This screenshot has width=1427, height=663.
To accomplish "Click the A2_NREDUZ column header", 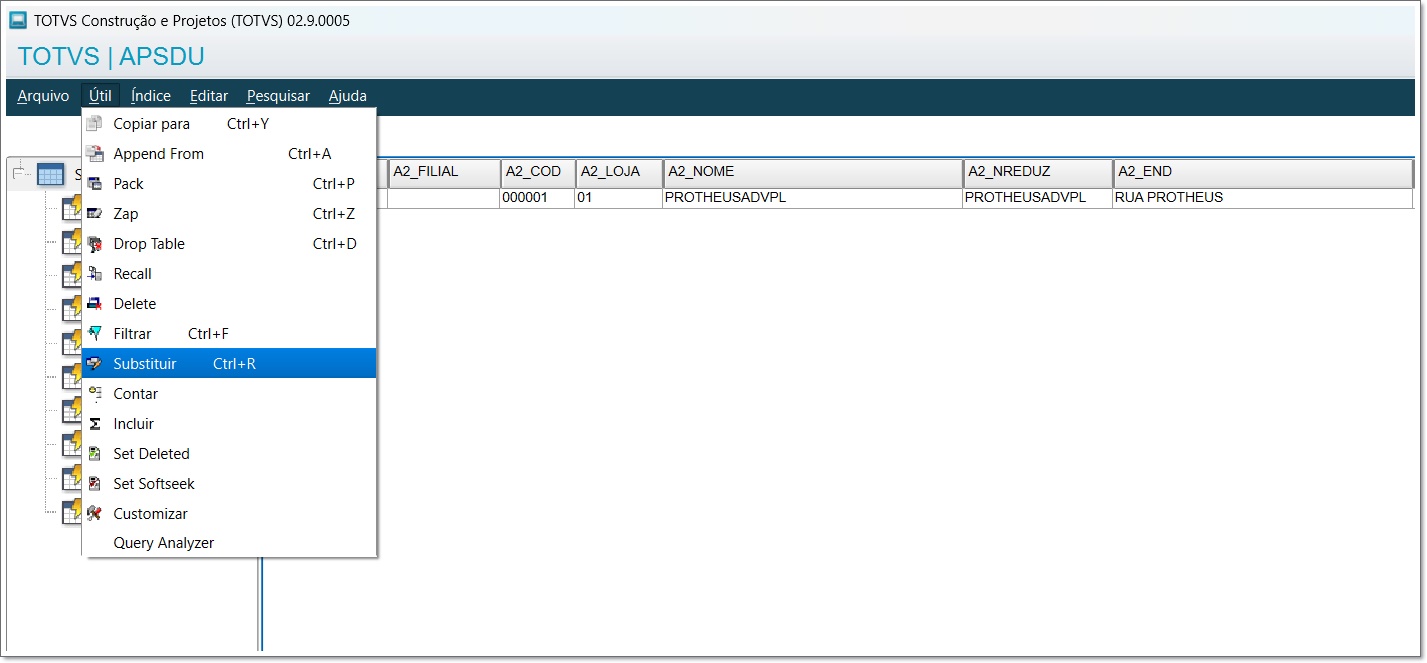I will (1038, 173).
